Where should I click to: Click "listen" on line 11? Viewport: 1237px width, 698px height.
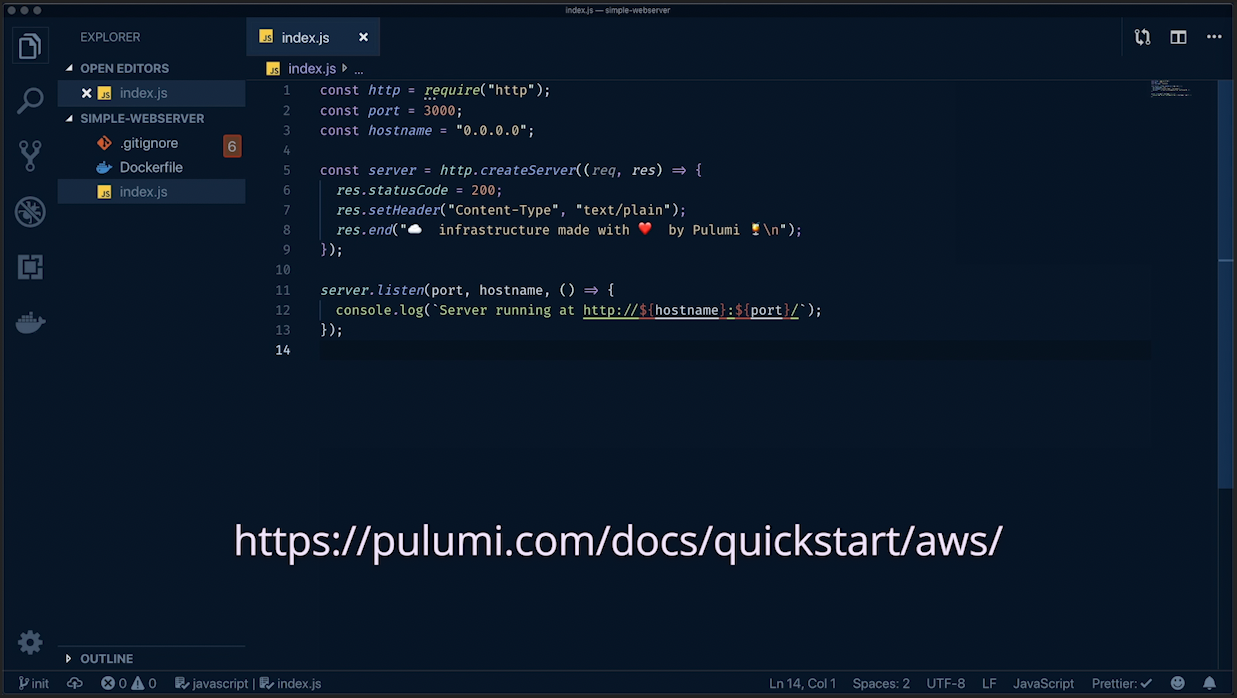399,290
